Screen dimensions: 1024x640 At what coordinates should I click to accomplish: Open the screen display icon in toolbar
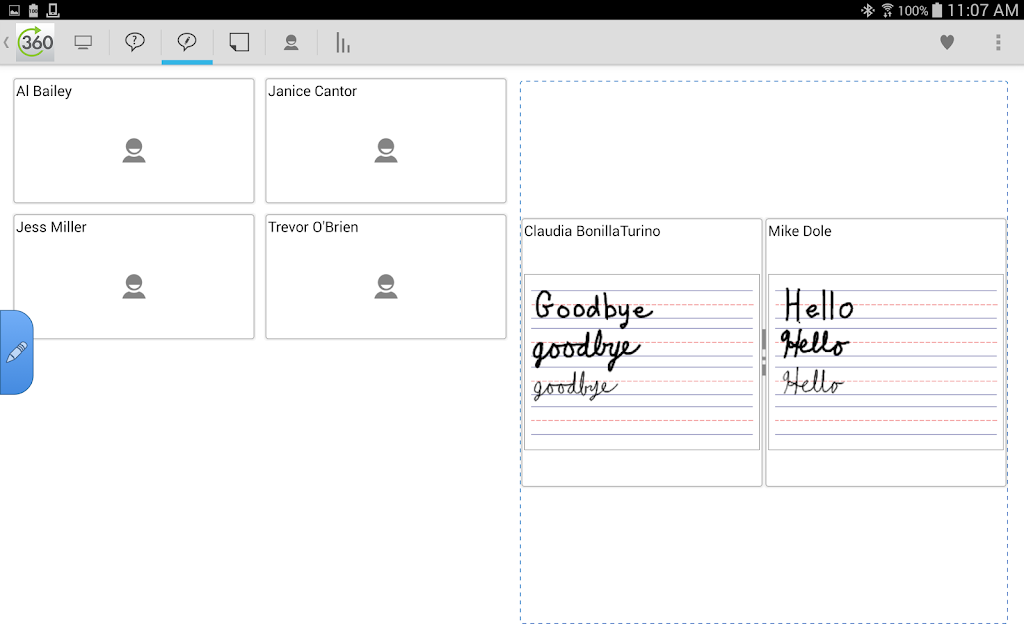tap(83, 43)
